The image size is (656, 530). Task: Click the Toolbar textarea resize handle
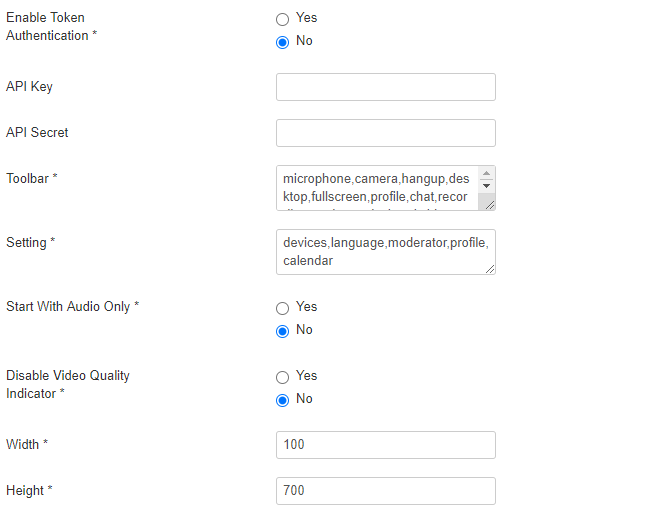click(x=489, y=203)
